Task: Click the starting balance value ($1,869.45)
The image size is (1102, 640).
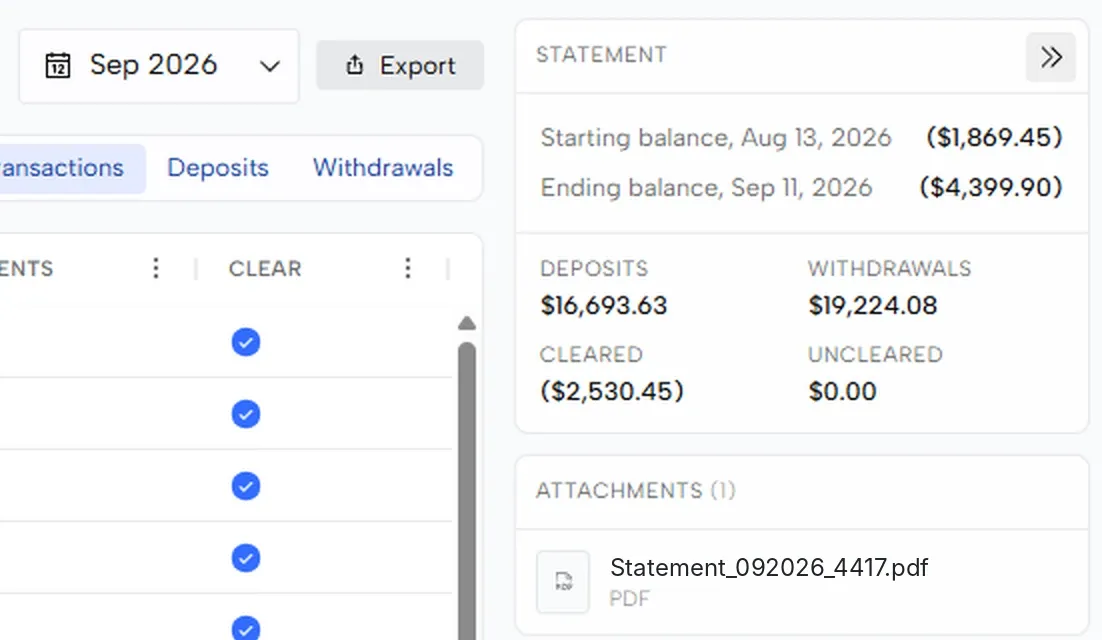Action: coord(994,137)
